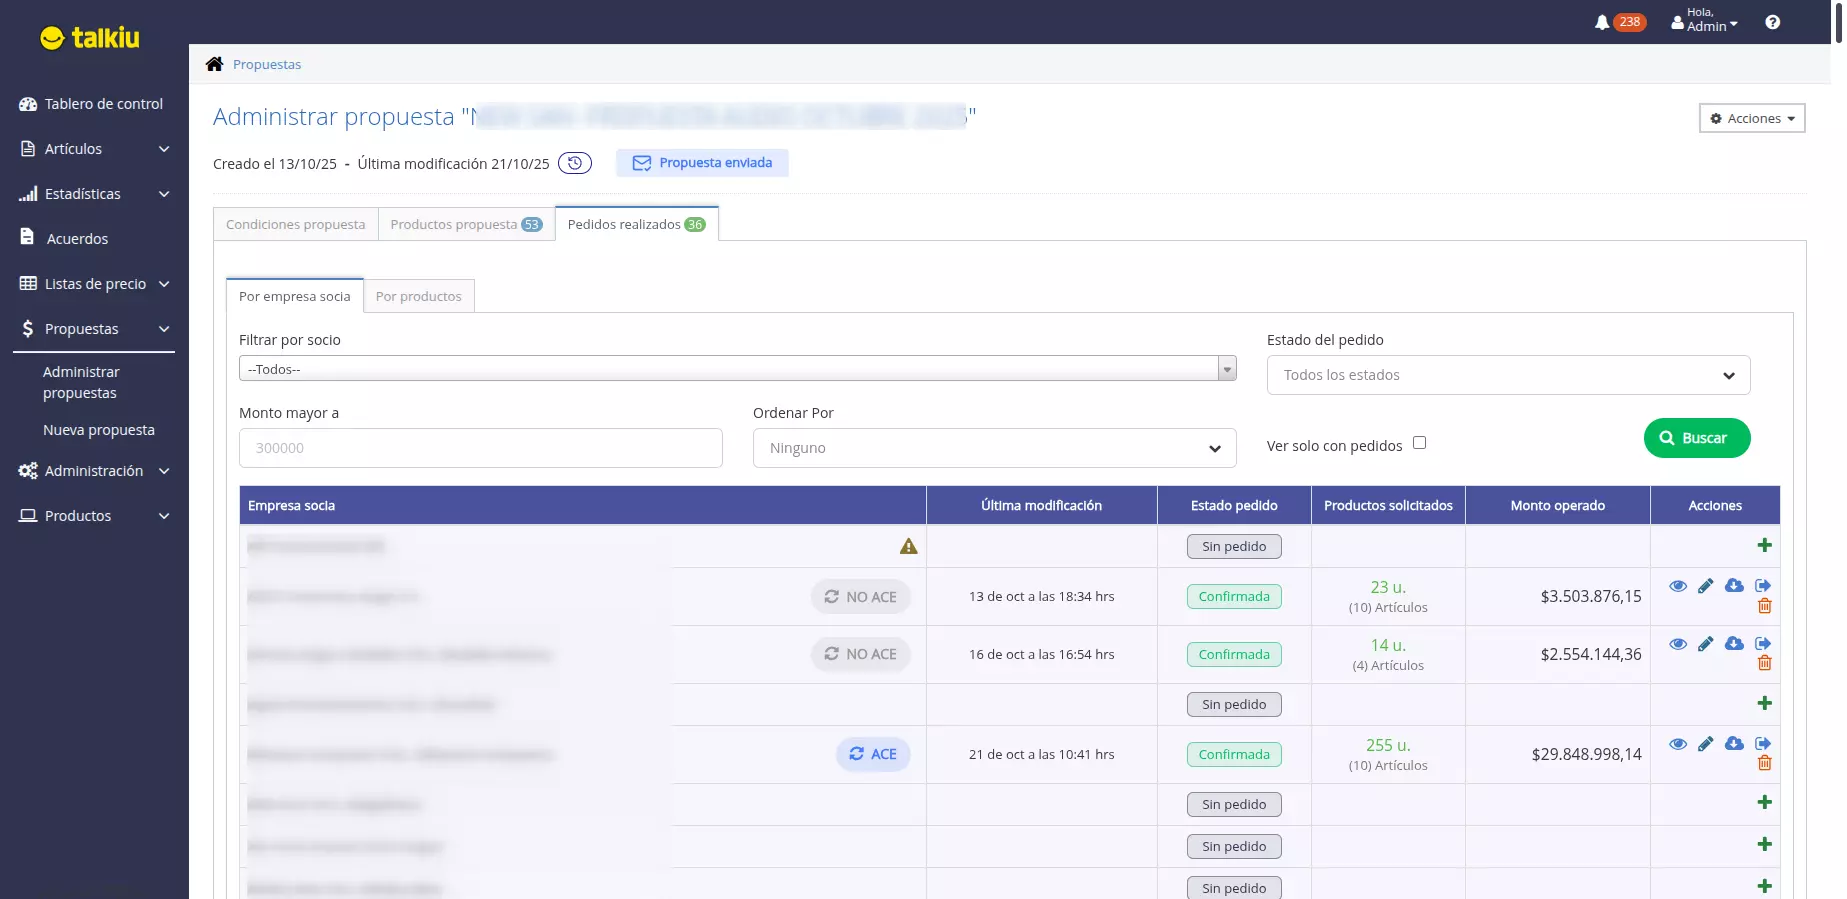Click the help question mark icon
Viewport: 1847px width, 899px height.
(x=1772, y=22)
